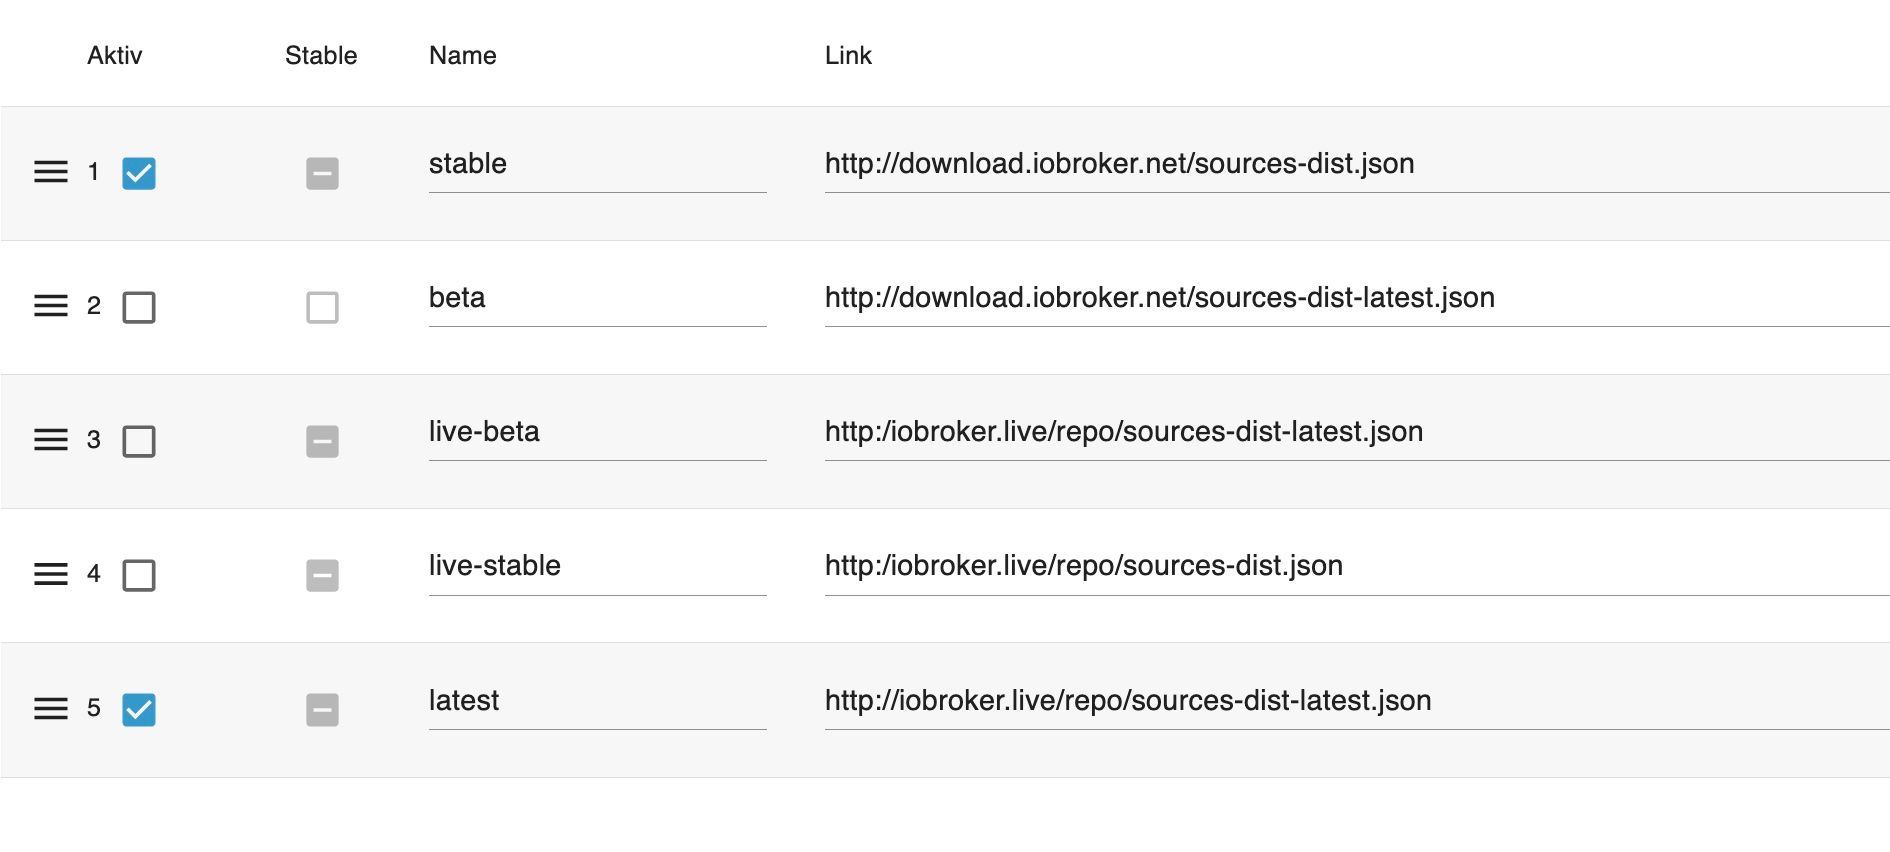Activate the live-beta repository checkbox

click(x=139, y=441)
